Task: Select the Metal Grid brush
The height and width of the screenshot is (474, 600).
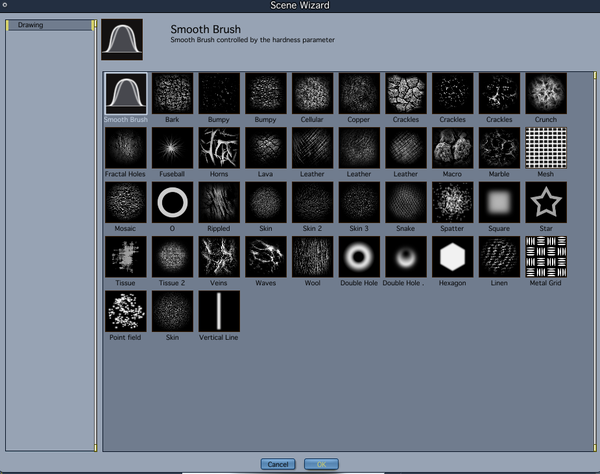Action: click(x=546, y=257)
